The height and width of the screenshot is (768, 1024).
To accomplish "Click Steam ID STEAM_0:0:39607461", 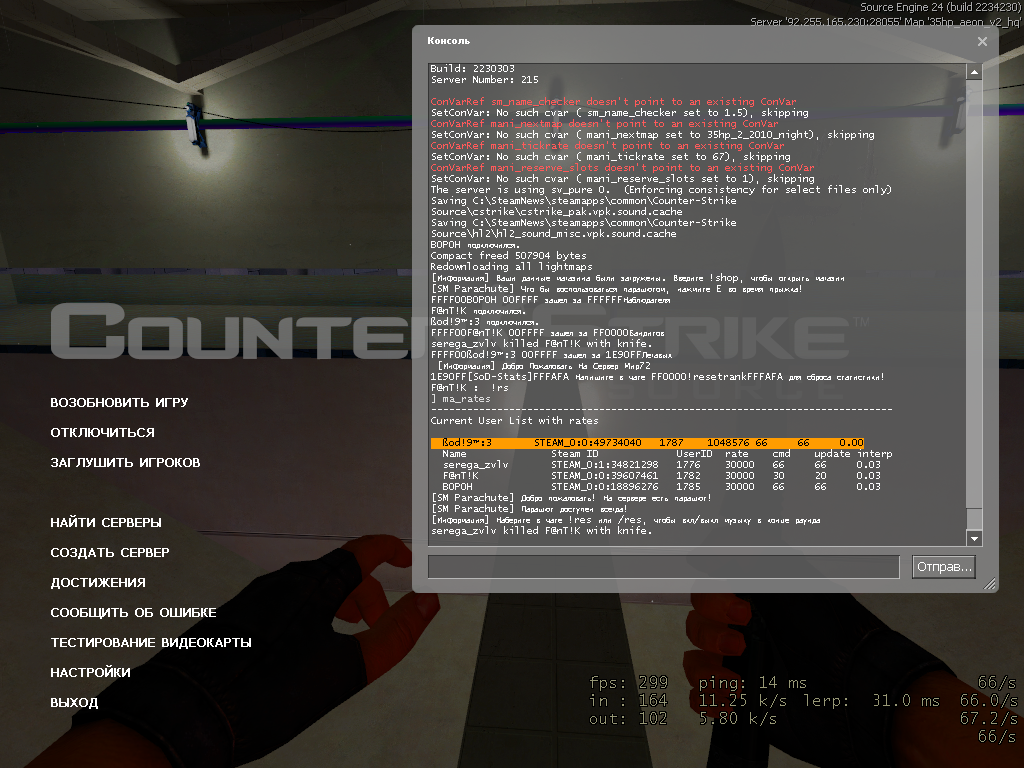I will click(605, 476).
